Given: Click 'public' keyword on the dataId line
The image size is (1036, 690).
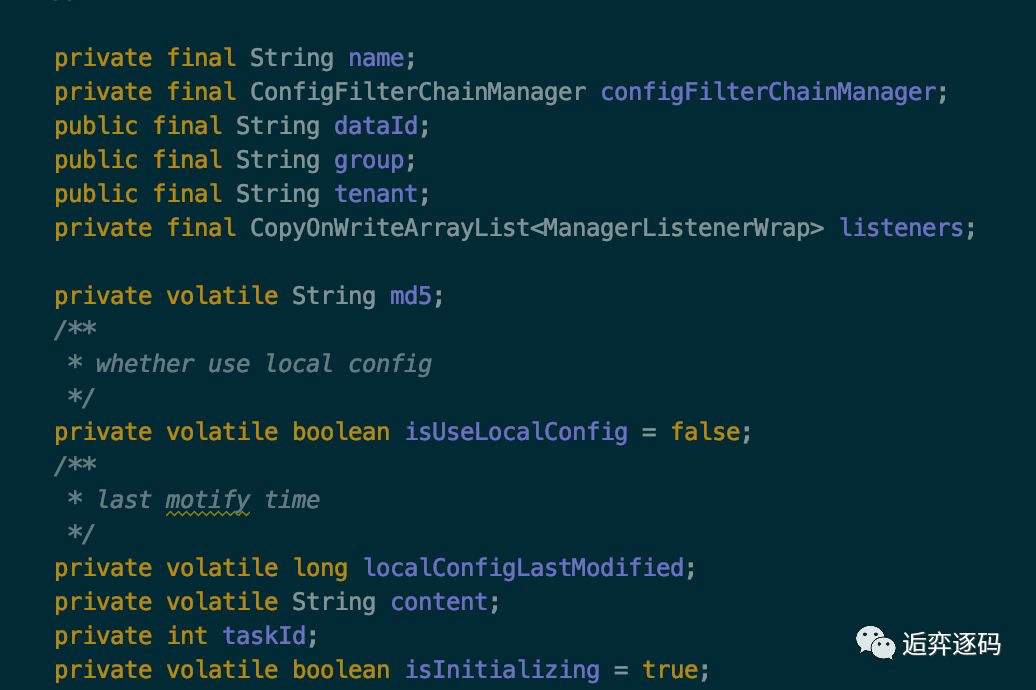Looking at the screenshot, I should pos(96,126).
